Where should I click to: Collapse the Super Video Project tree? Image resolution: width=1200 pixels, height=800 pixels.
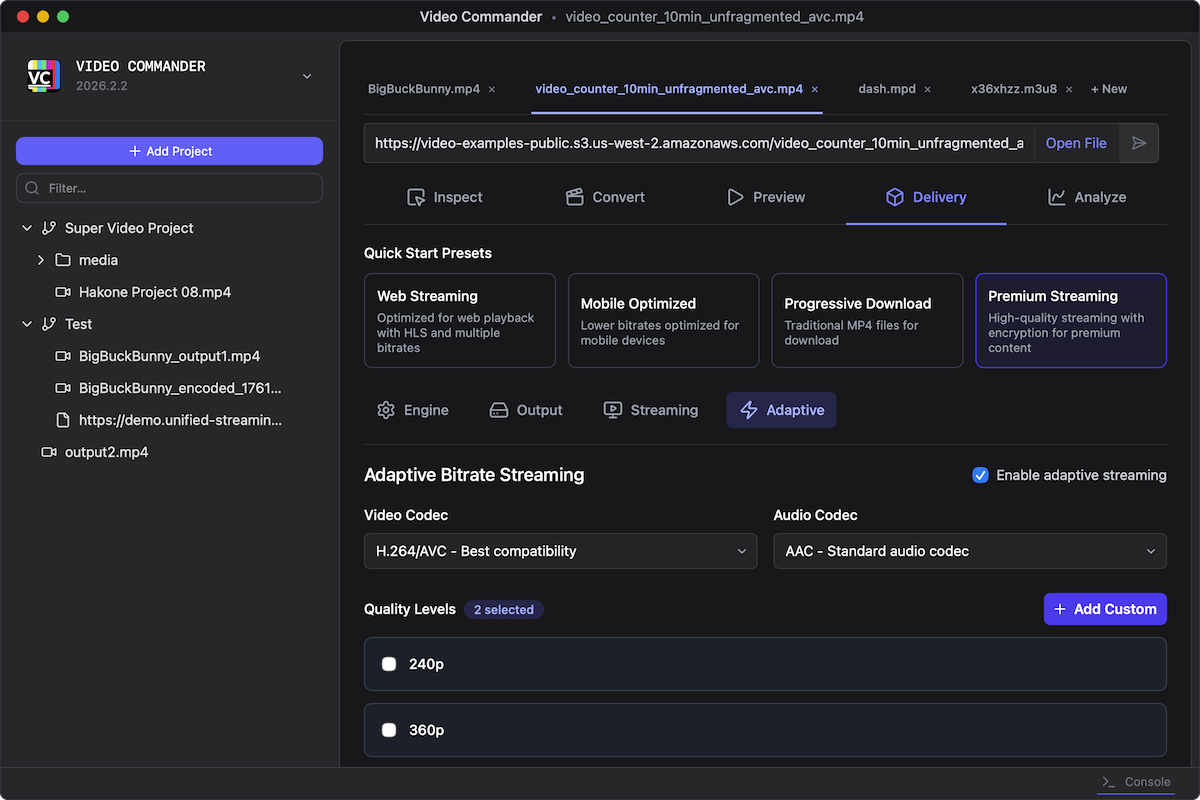tap(27, 228)
